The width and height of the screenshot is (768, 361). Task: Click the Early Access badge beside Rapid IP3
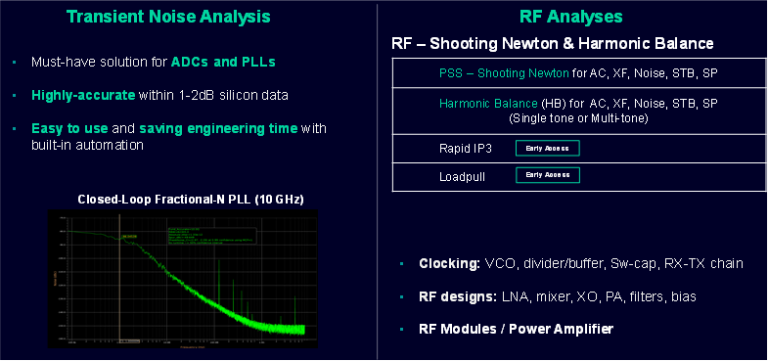tap(548, 148)
